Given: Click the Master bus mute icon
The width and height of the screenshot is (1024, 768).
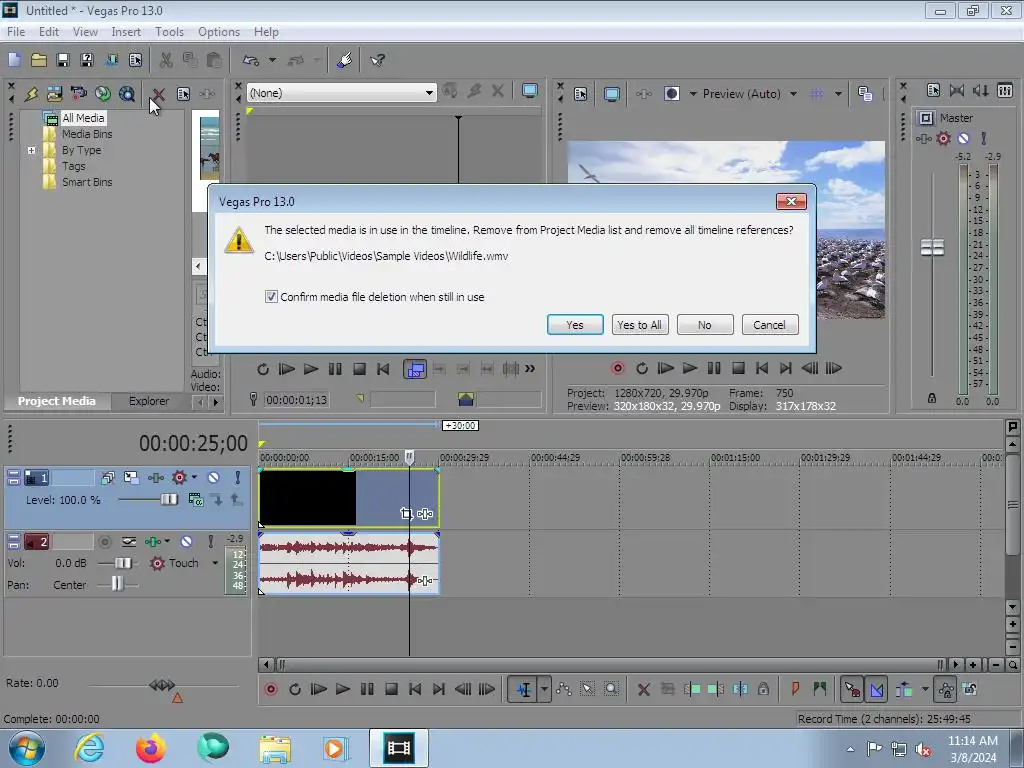Looking at the screenshot, I should tap(963, 138).
